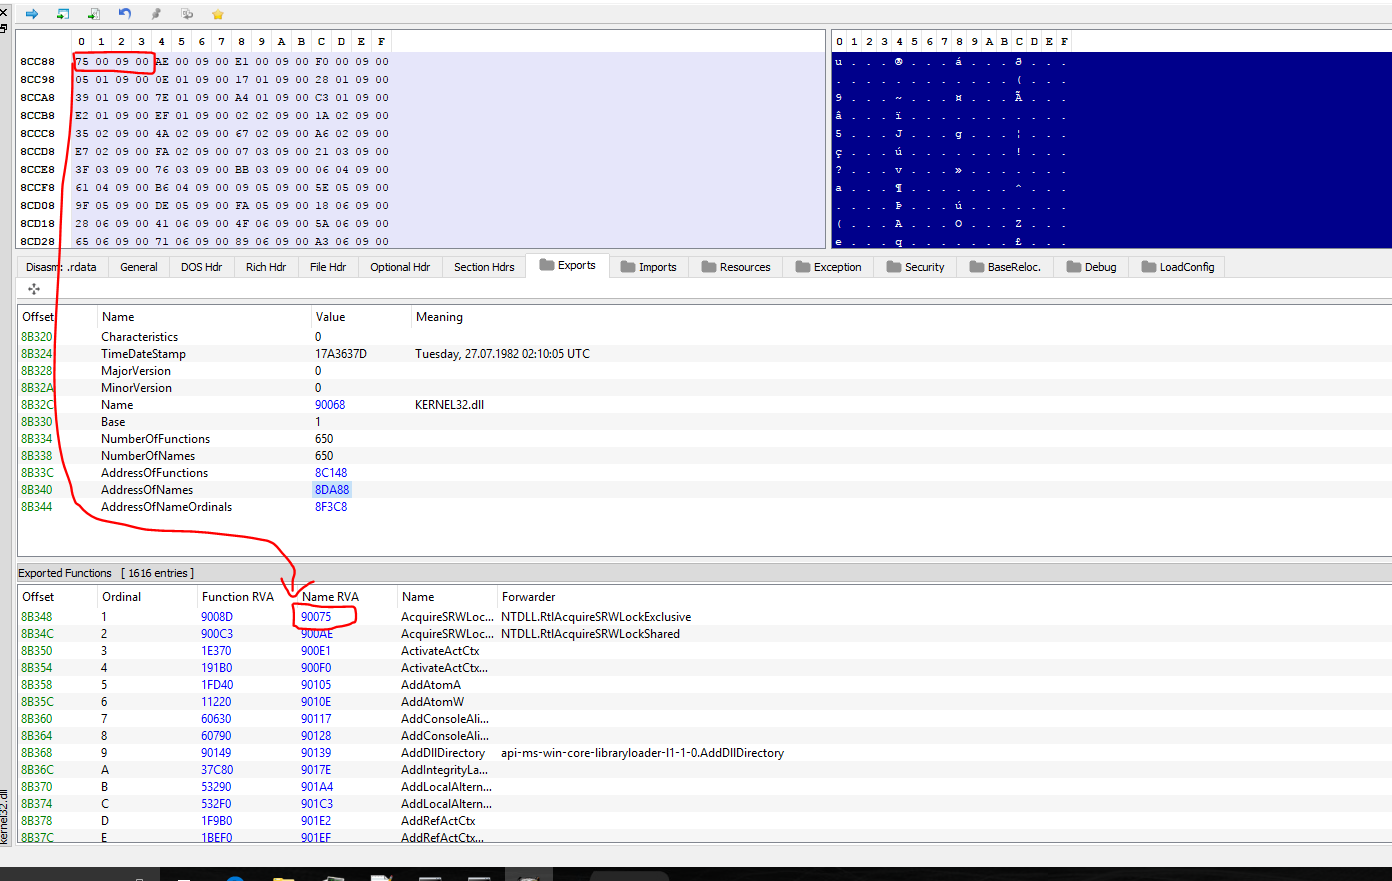
Task: Switch to the Disasm: .rdata tab
Action: click(x=62, y=267)
